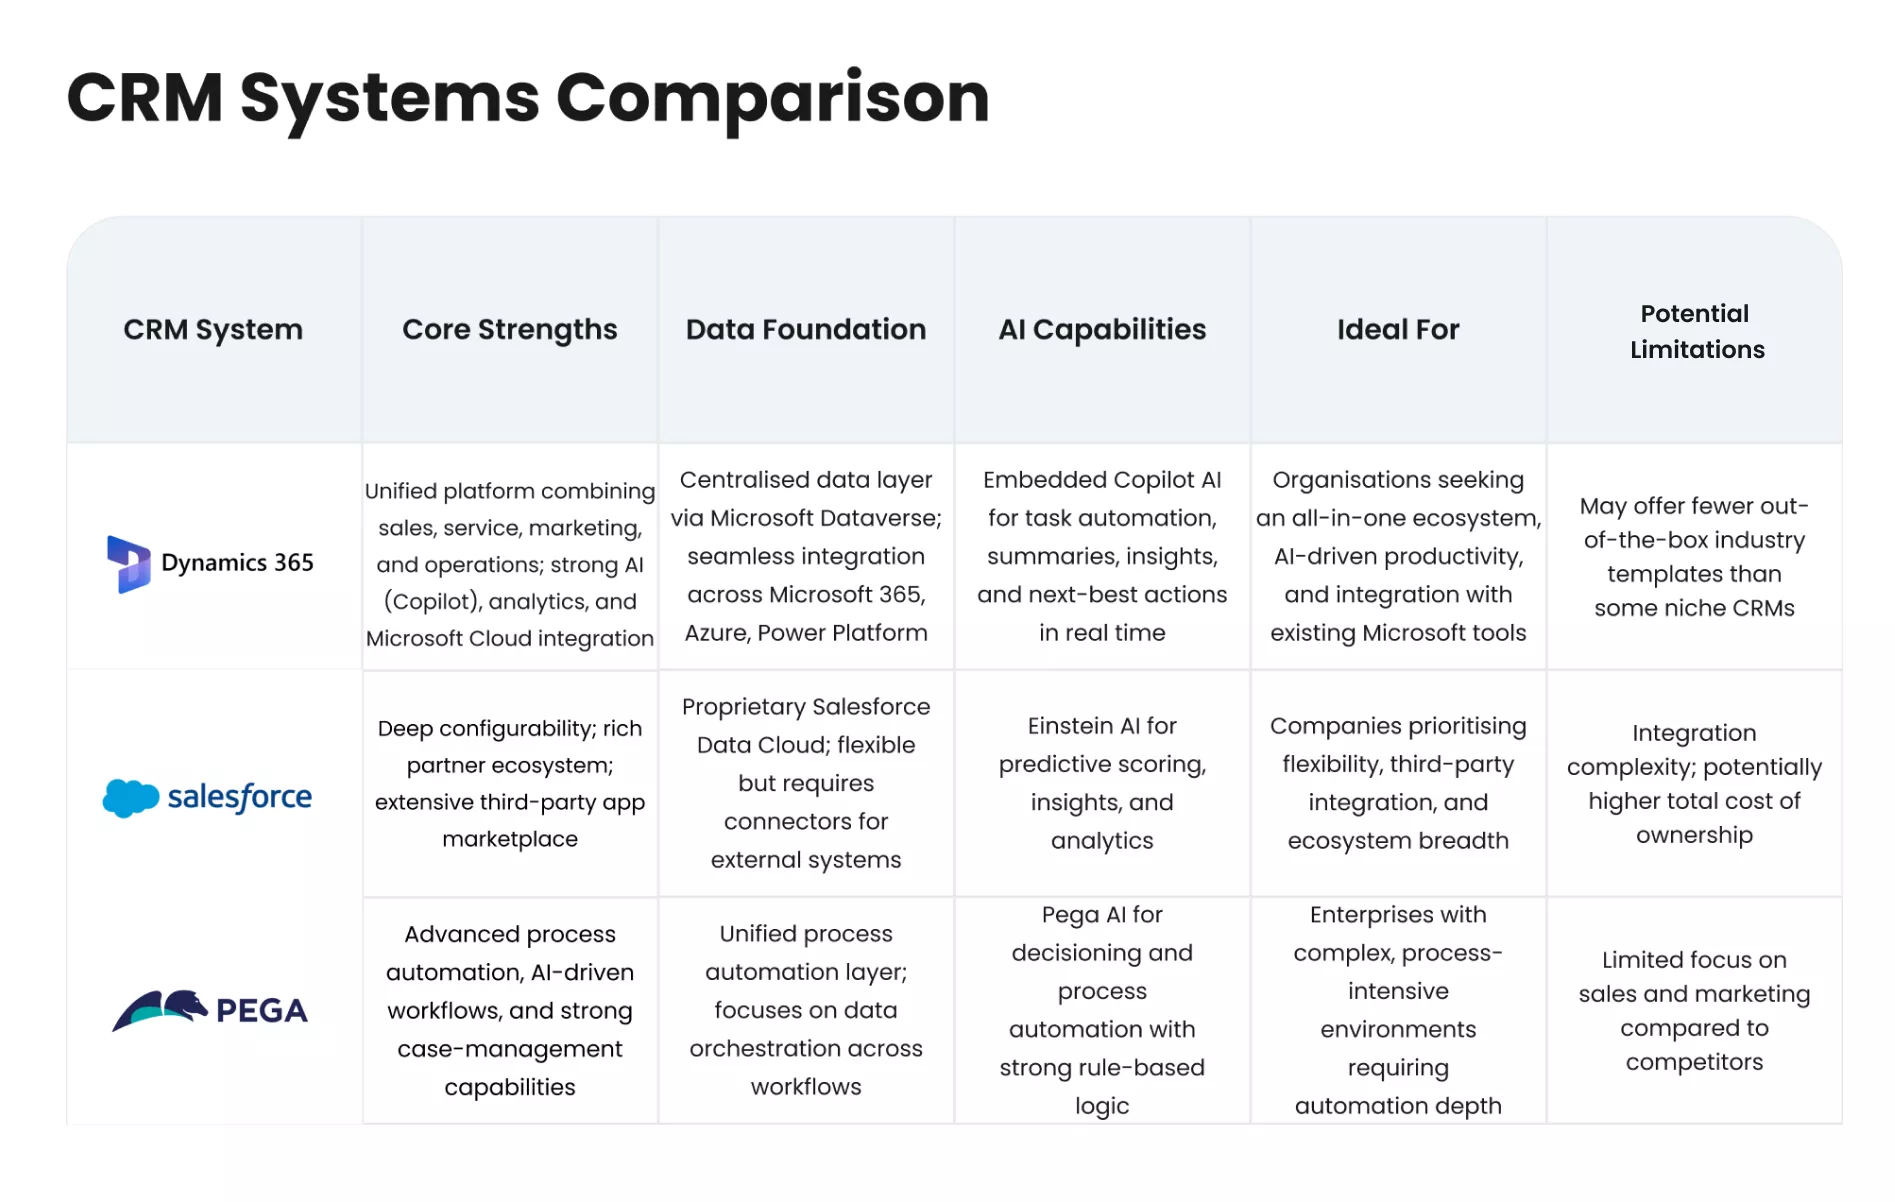This screenshot has height=1202, width=1895.
Task: Click the "CRM System" column header
Action: [x=213, y=329]
